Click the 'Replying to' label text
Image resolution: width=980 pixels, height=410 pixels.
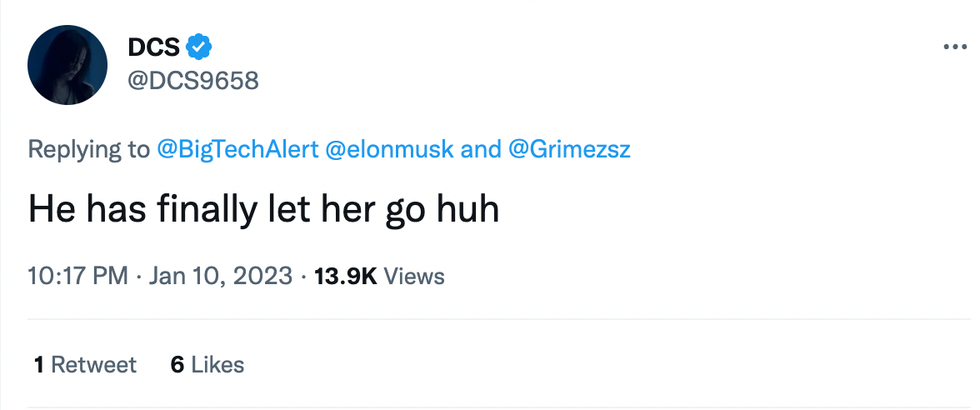(x=89, y=149)
